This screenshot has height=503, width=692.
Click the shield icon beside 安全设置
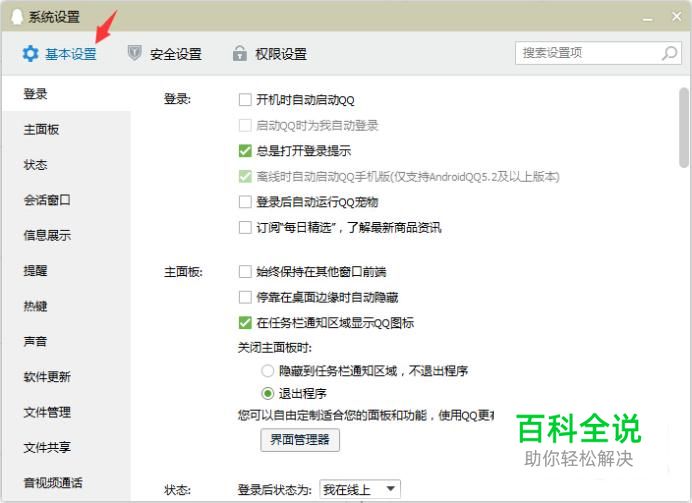coord(135,53)
